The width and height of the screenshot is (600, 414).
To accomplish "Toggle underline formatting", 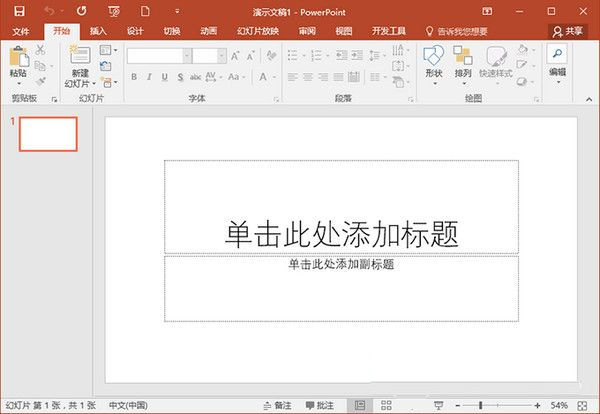I will click(165, 77).
